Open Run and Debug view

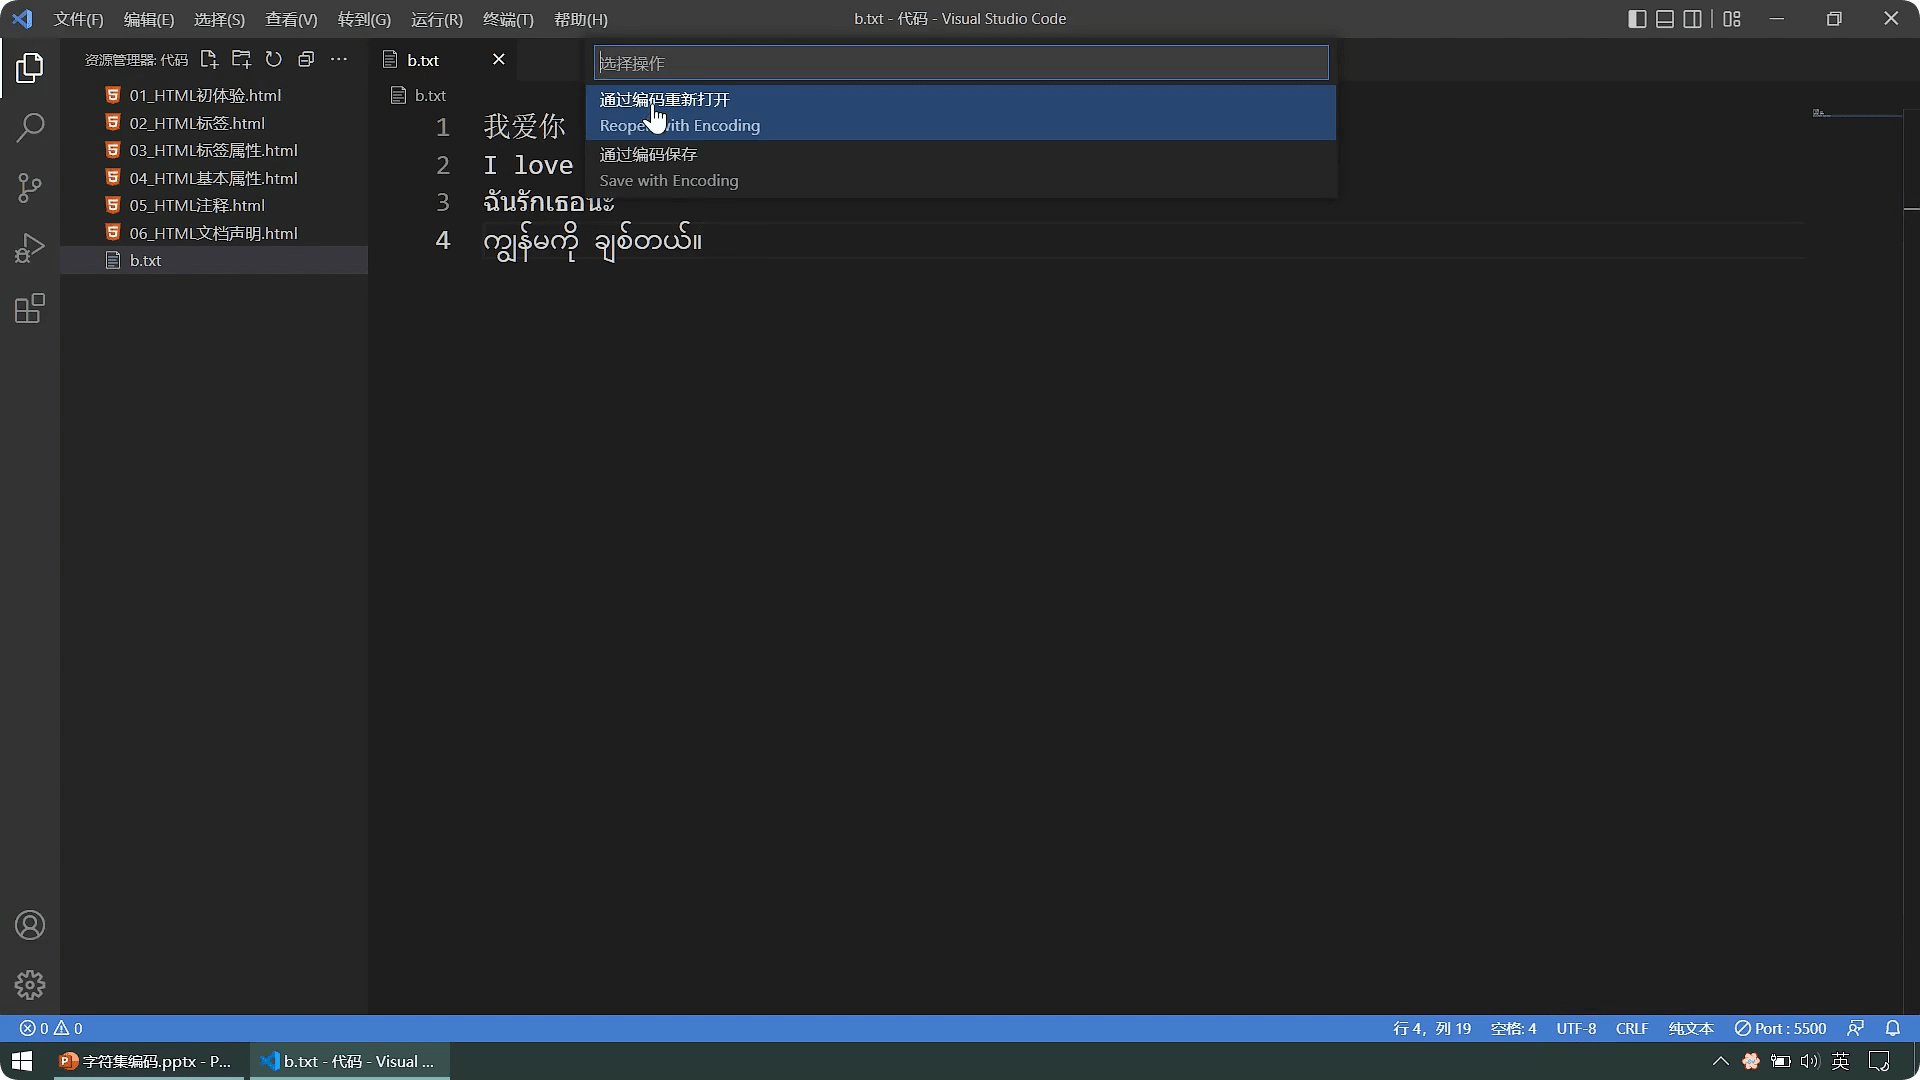30,248
